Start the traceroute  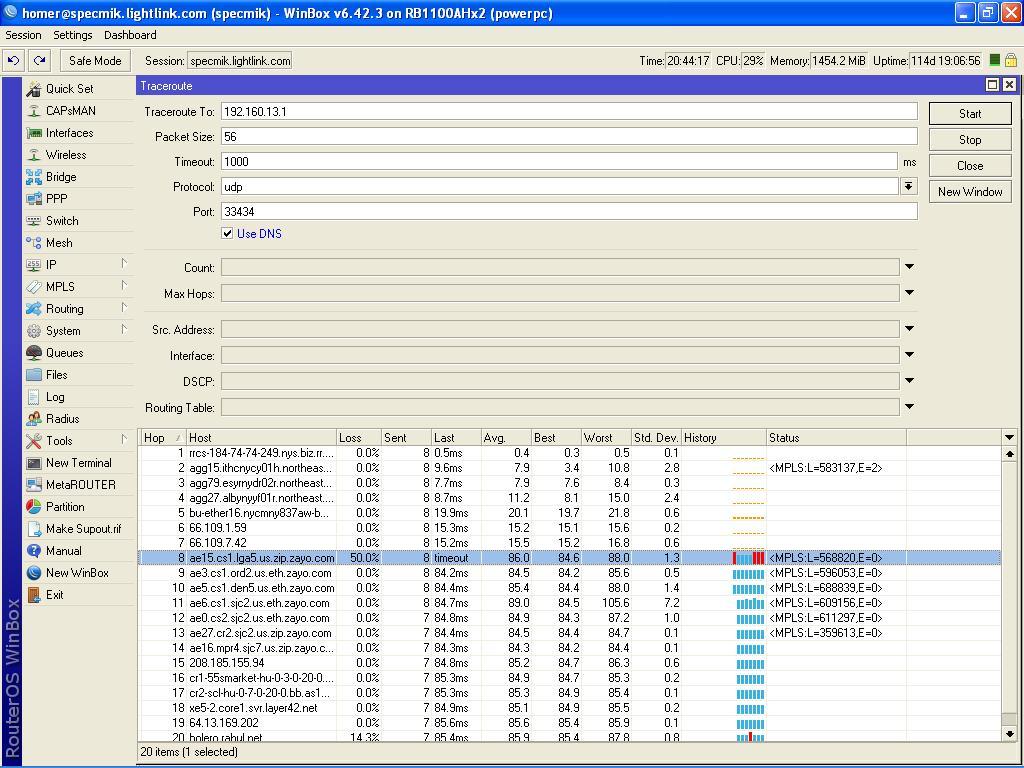pyautogui.click(x=969, y=113)
